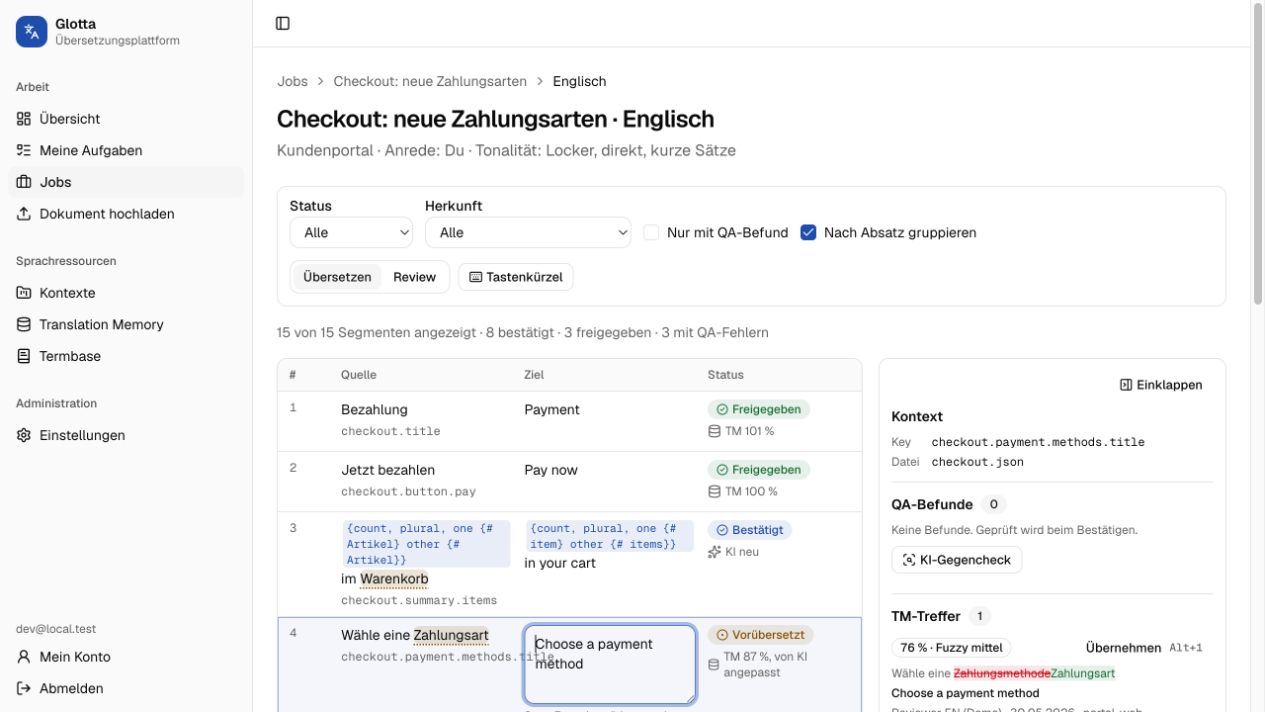Open Übersicht in the sidebar
This screenshot has height=712, width=1265.
[x=126, y=118]
